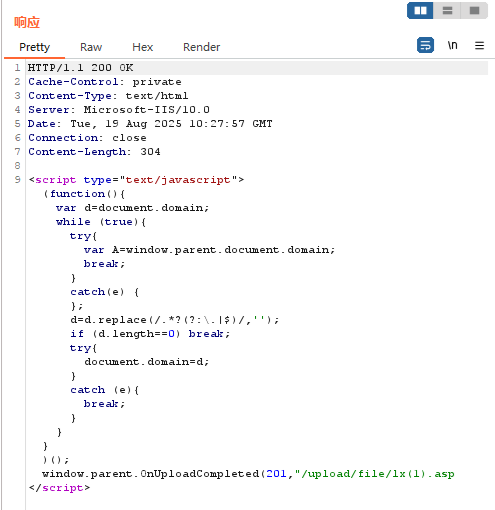Click the '(function(){' line
Viewport: 495px width, 510px height.
[x=84, y=194]
